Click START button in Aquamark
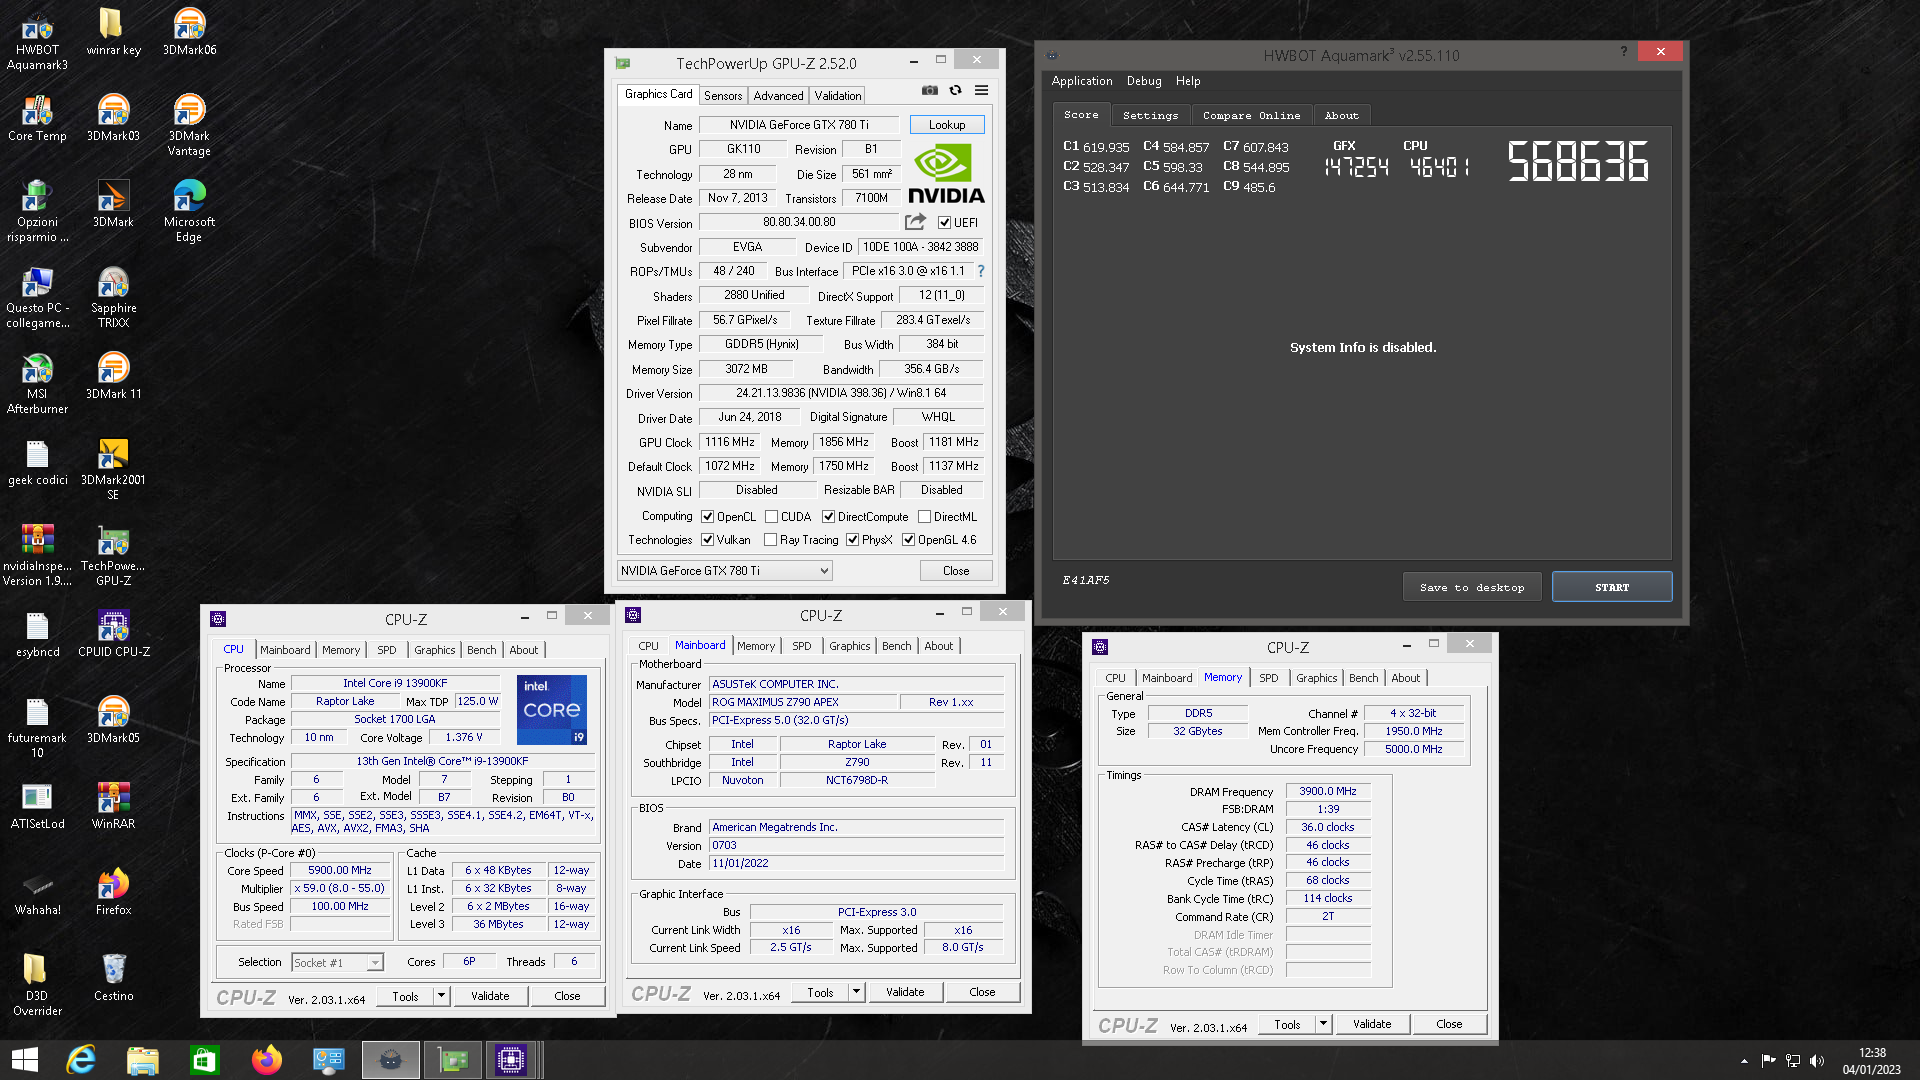Viewport: 1920px width, 1080px height. coord(1612,587)
